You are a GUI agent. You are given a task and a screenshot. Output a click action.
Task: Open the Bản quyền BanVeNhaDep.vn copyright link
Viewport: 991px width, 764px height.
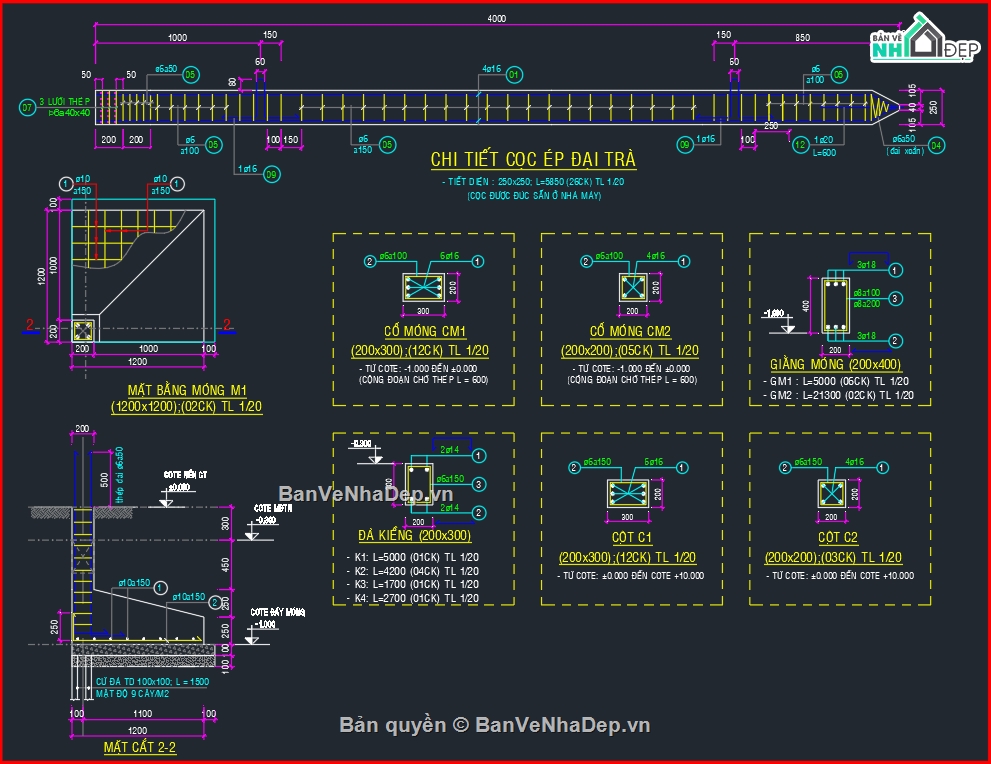tap(495, 725)
